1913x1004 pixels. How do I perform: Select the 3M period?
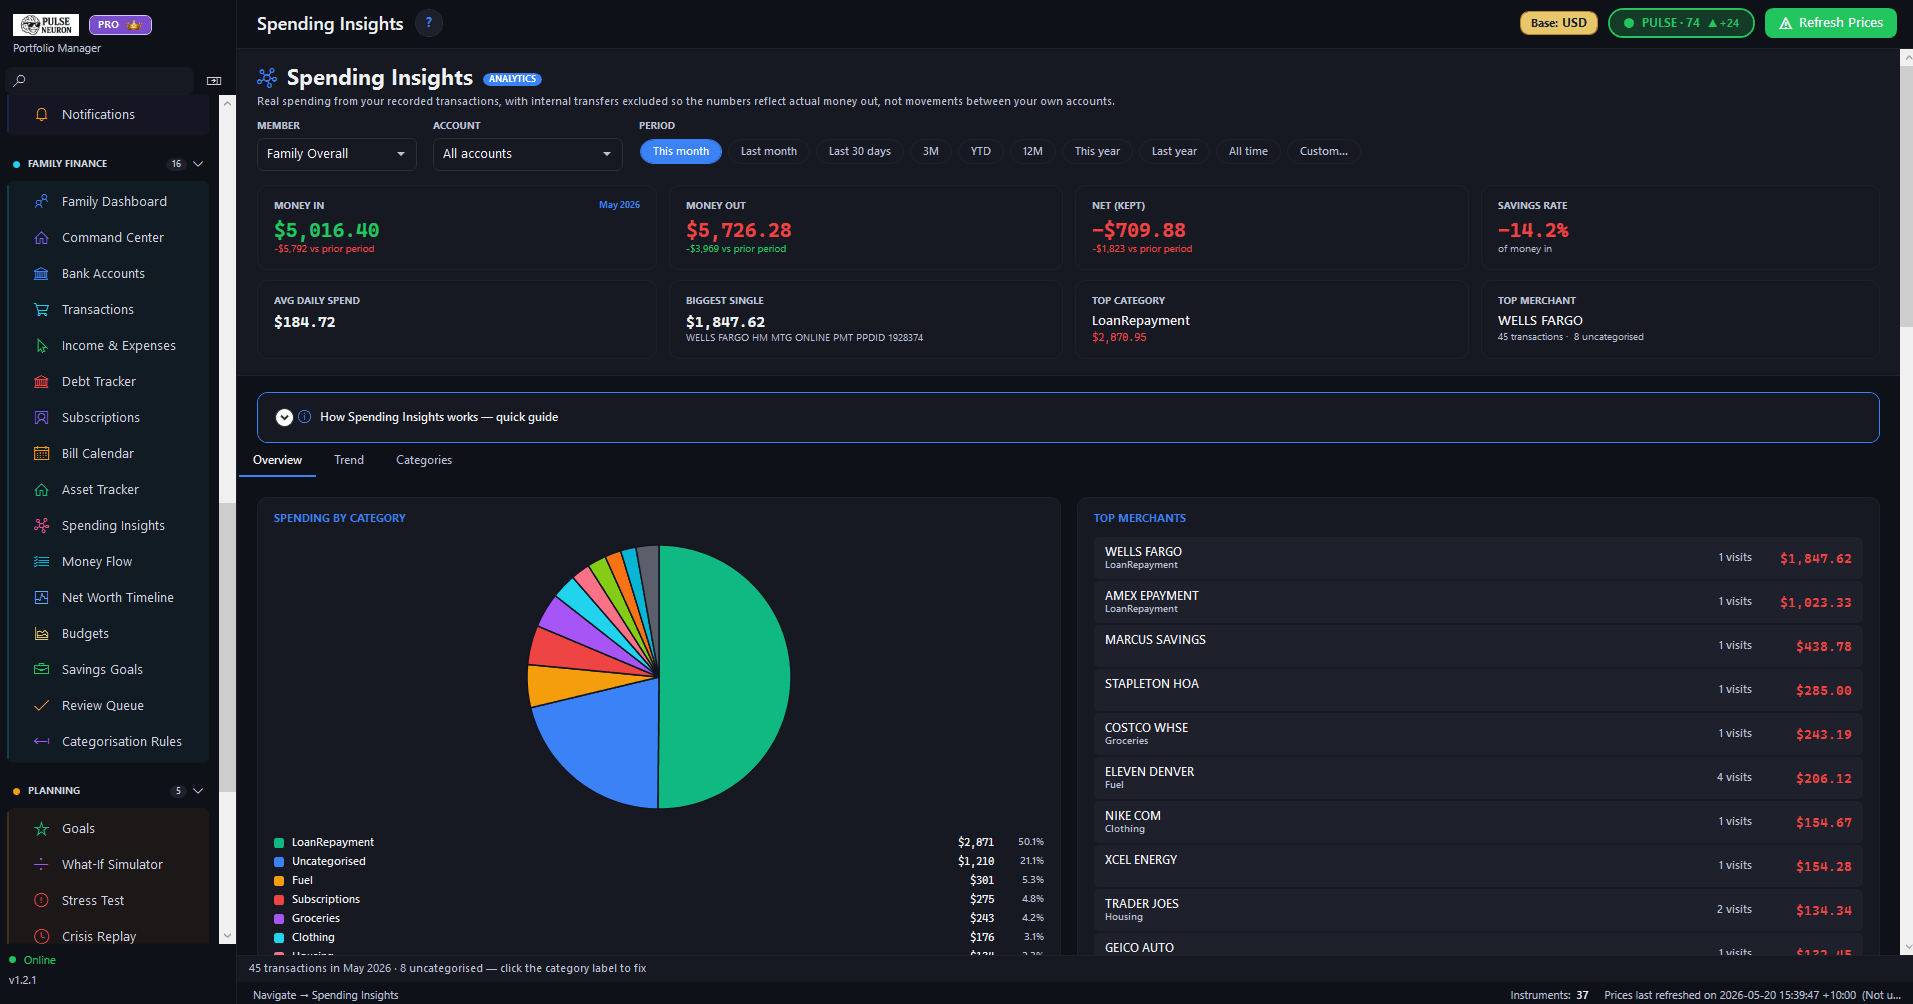(931, 151)
